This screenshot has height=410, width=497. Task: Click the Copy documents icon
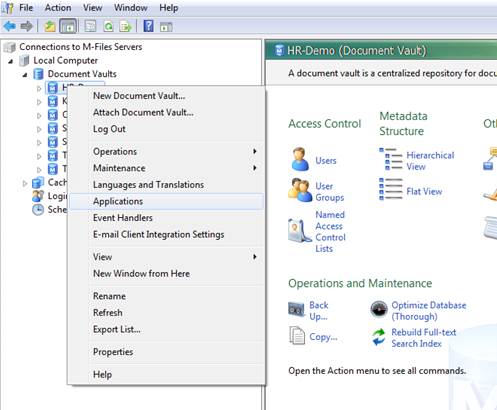(x=297, y=335)
